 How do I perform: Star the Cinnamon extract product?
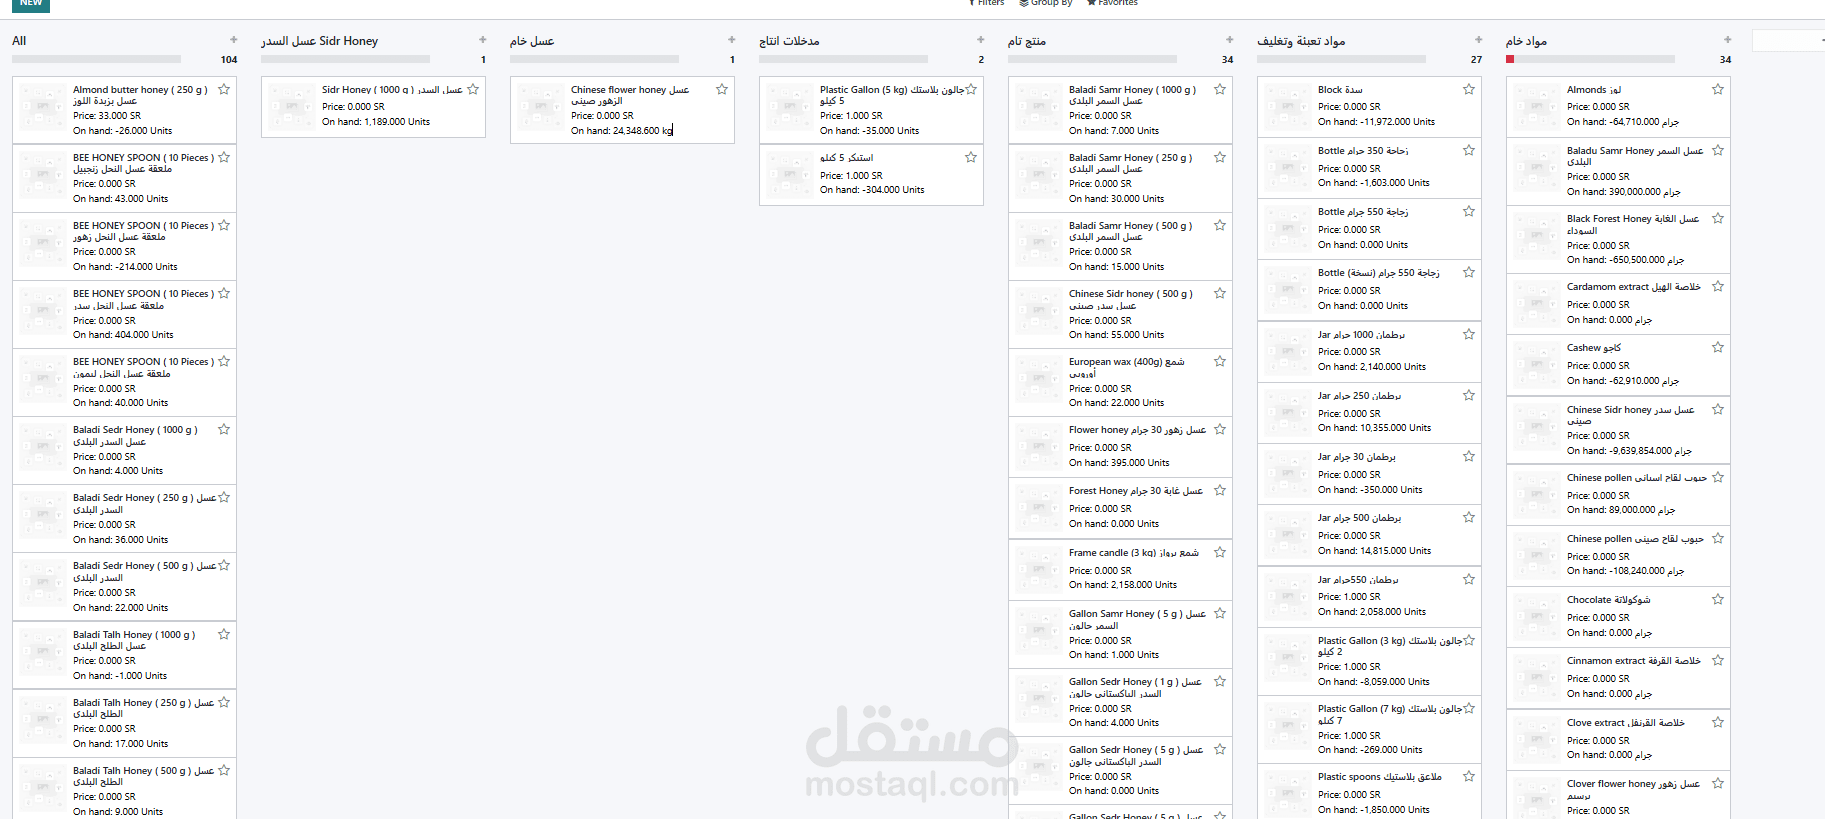tap(1718, 660)
